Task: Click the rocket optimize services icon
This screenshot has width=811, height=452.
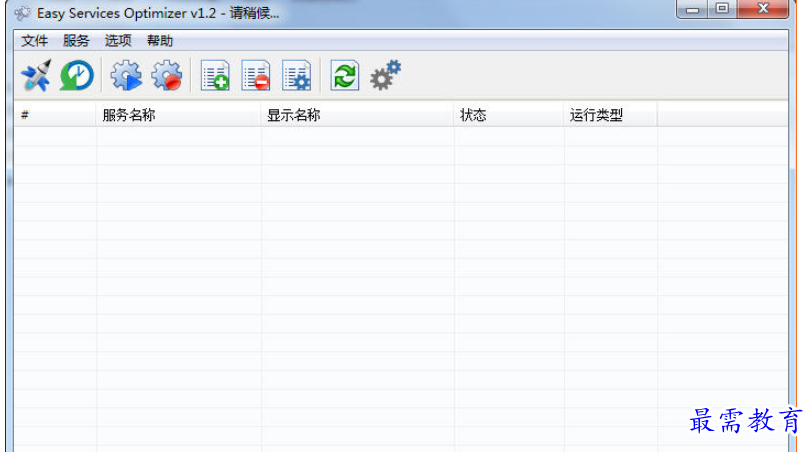Action: (x=36, y=76)
